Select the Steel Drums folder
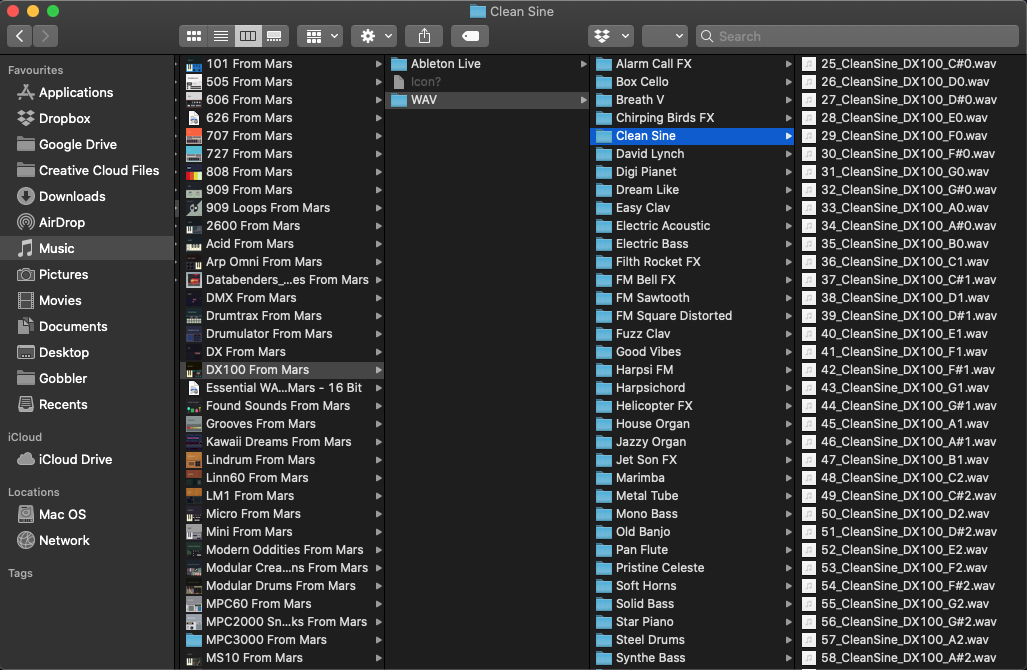1027x670 pixels. coord(692,640)
